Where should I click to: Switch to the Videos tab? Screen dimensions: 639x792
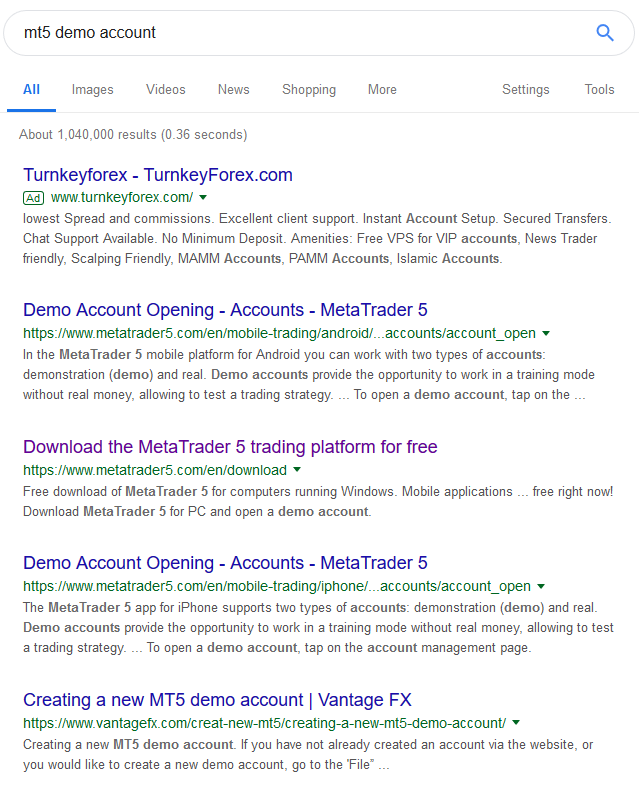[166, 89]
